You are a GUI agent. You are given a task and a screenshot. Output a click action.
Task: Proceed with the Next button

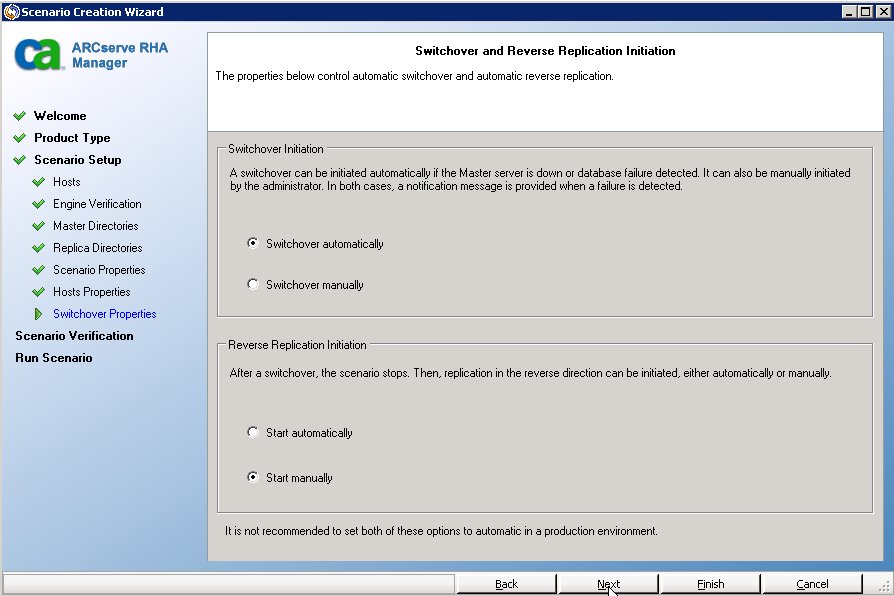click(608, 584)
